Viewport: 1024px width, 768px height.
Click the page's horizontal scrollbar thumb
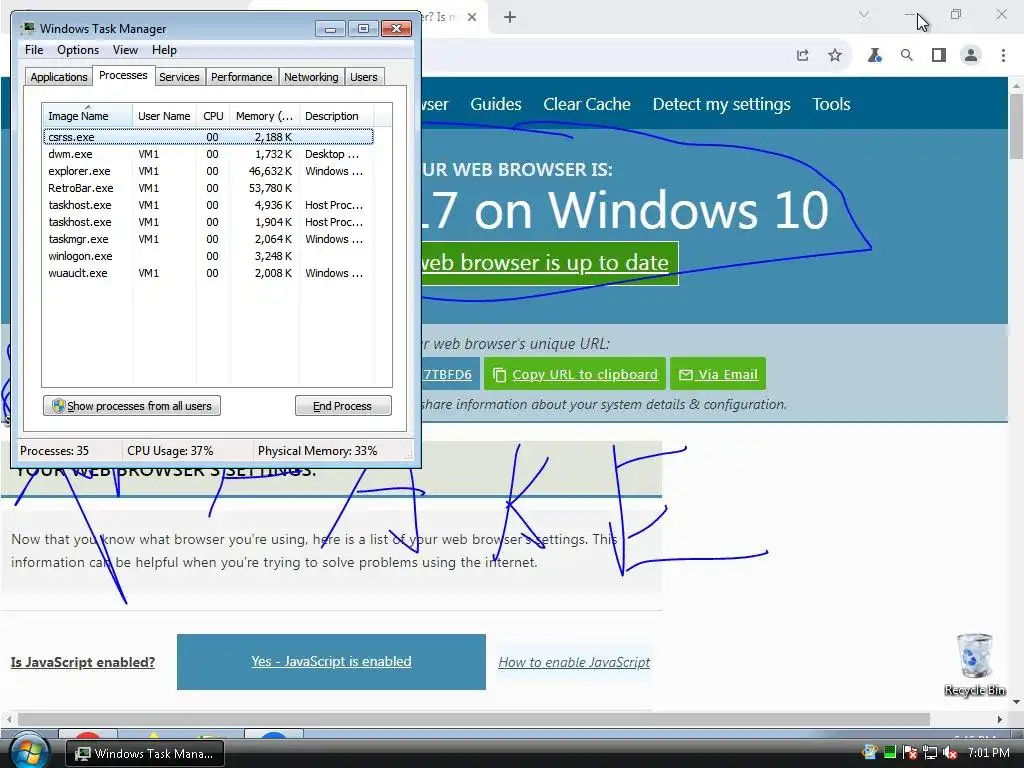tap(473, 719)
